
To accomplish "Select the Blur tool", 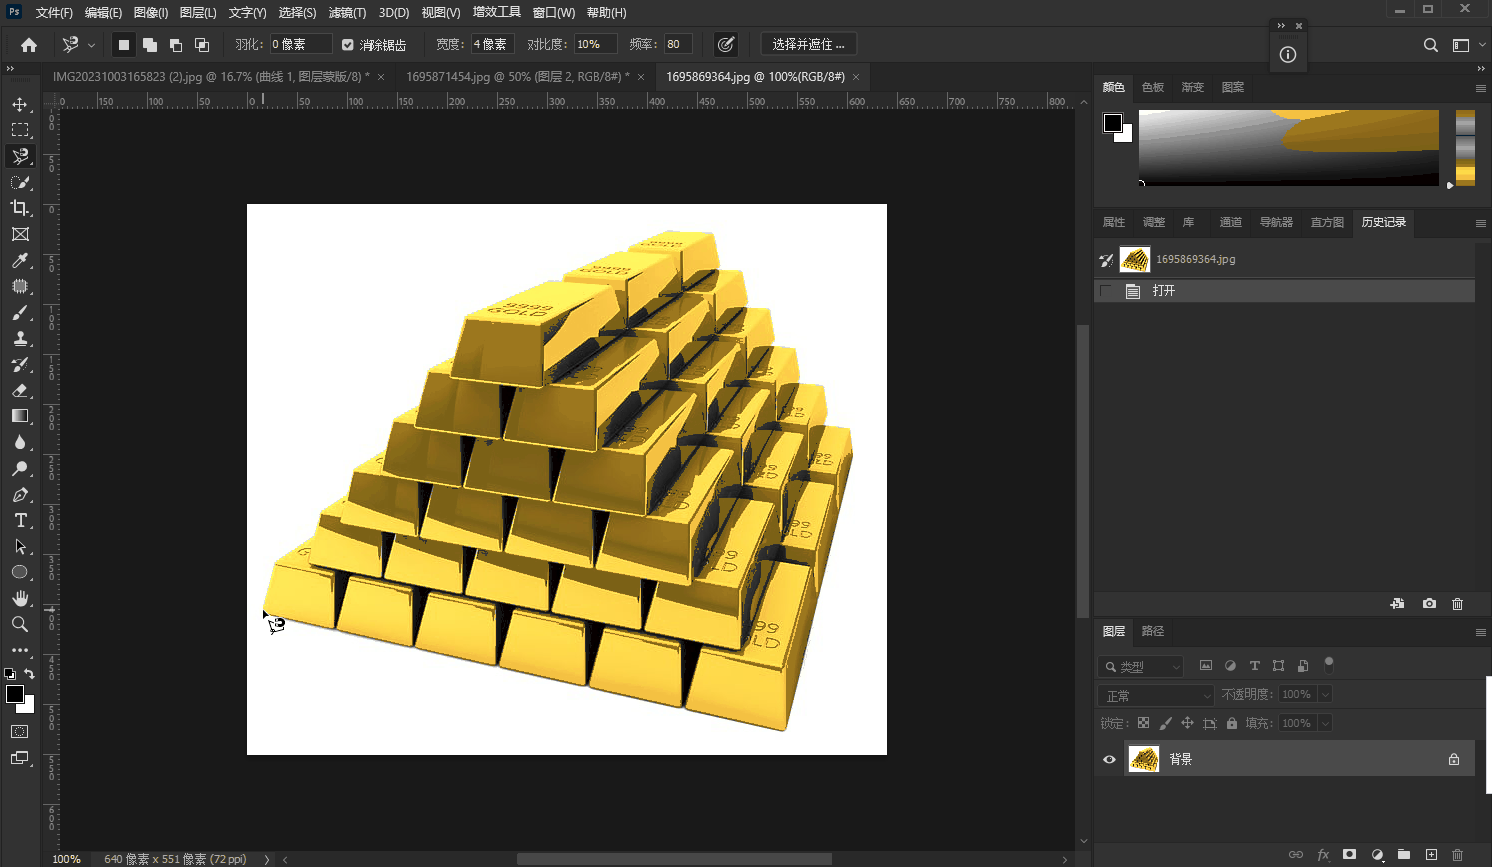I will [19, 442].
